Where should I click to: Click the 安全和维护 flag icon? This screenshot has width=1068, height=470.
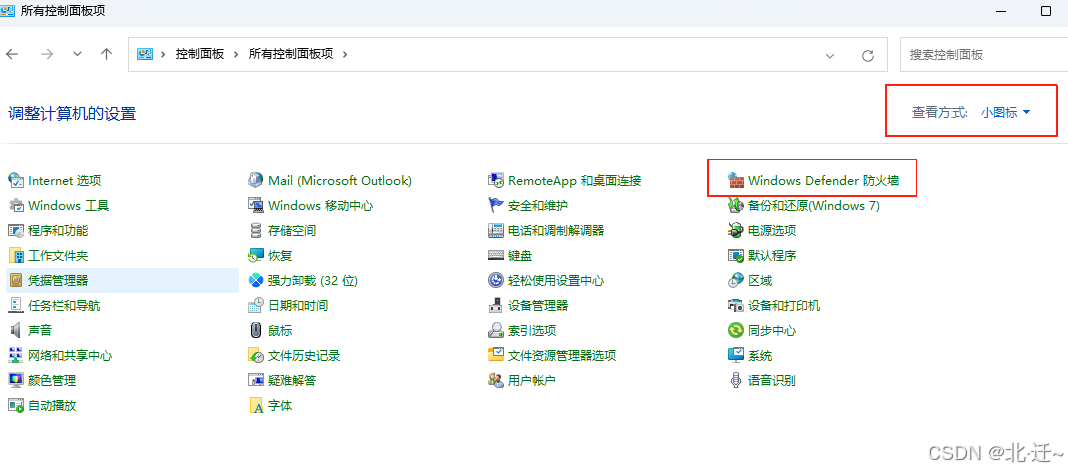(x=496, y=206)
